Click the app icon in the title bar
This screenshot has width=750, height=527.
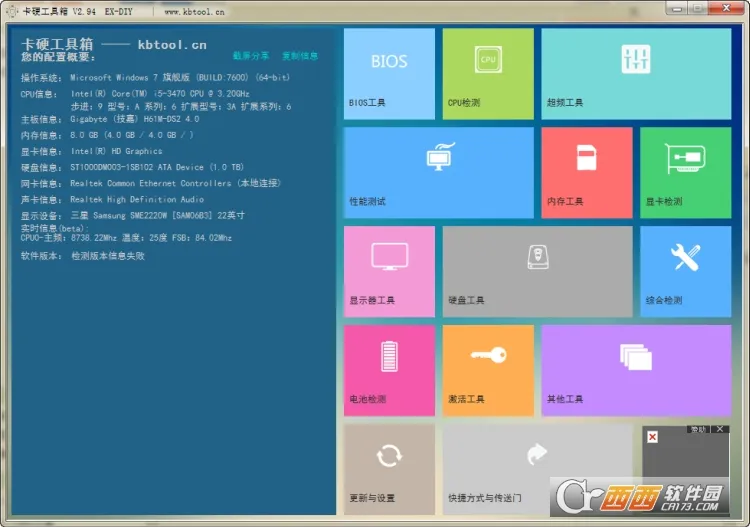click(12, 11)
